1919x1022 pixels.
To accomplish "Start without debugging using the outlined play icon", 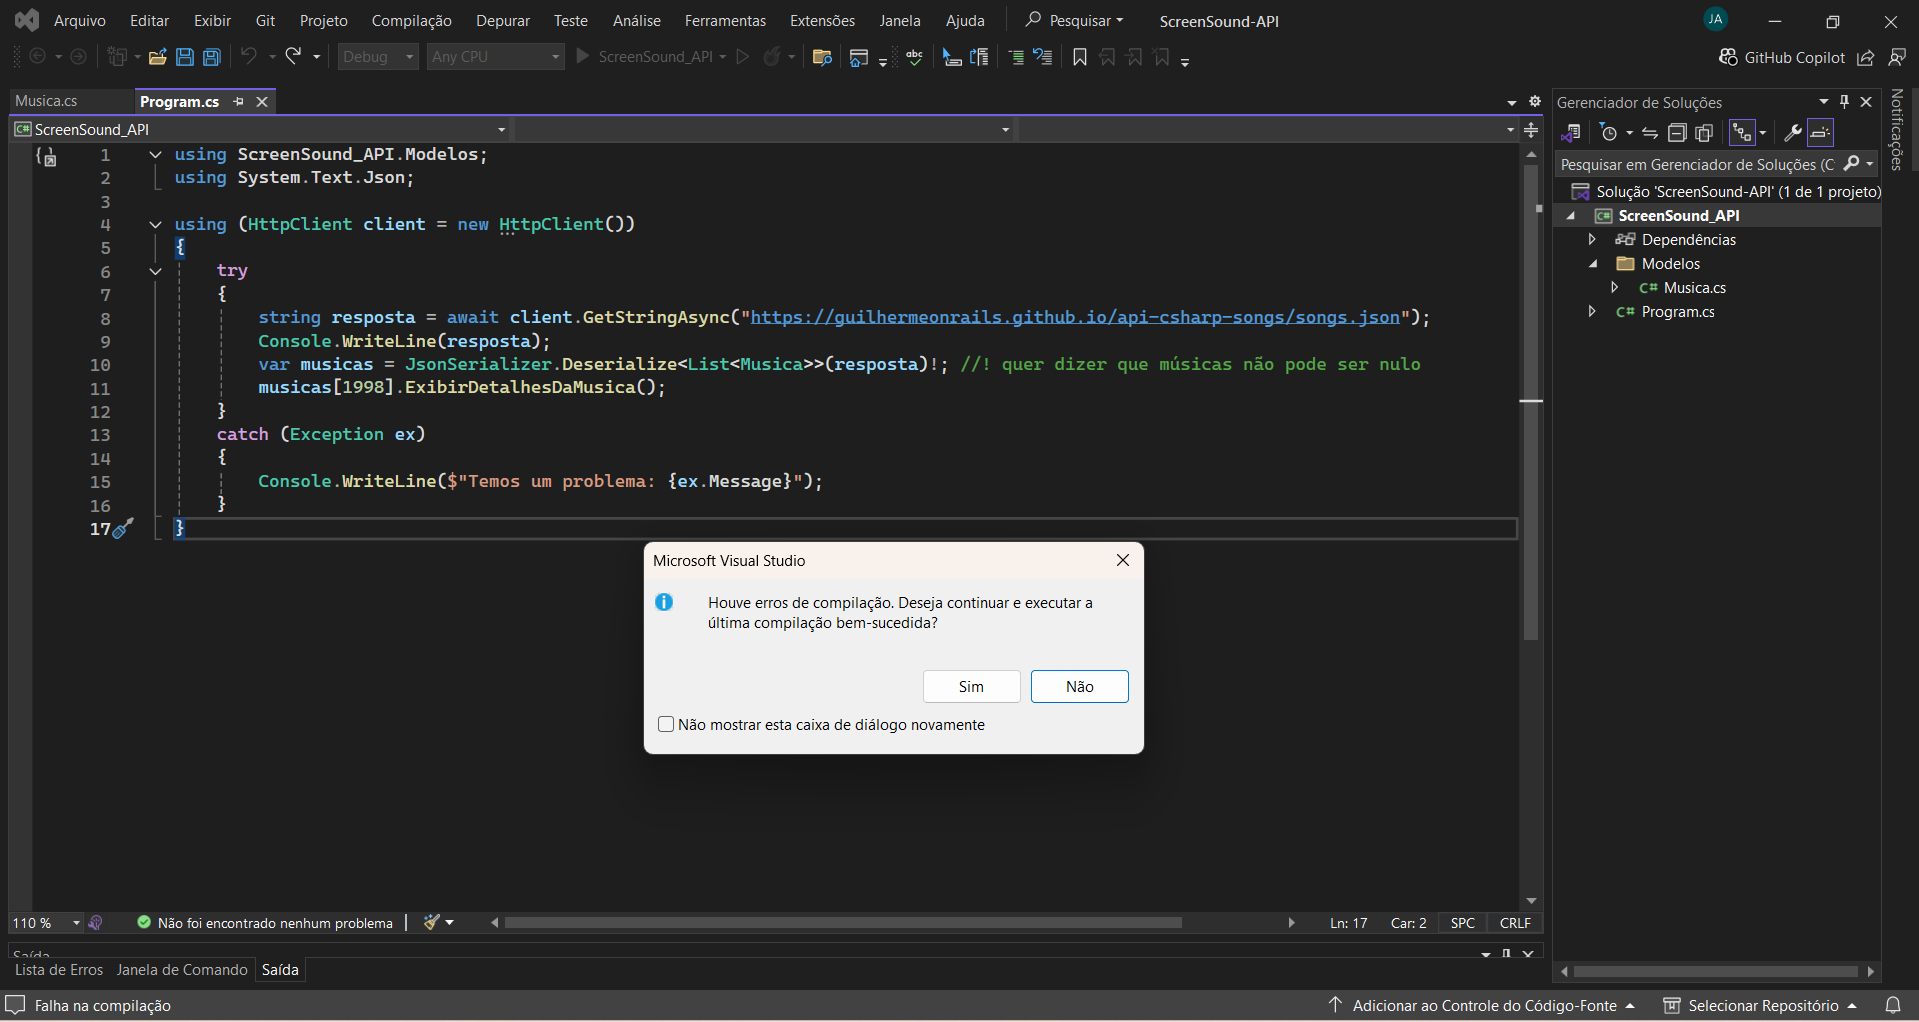I will (x=743, y=57).
